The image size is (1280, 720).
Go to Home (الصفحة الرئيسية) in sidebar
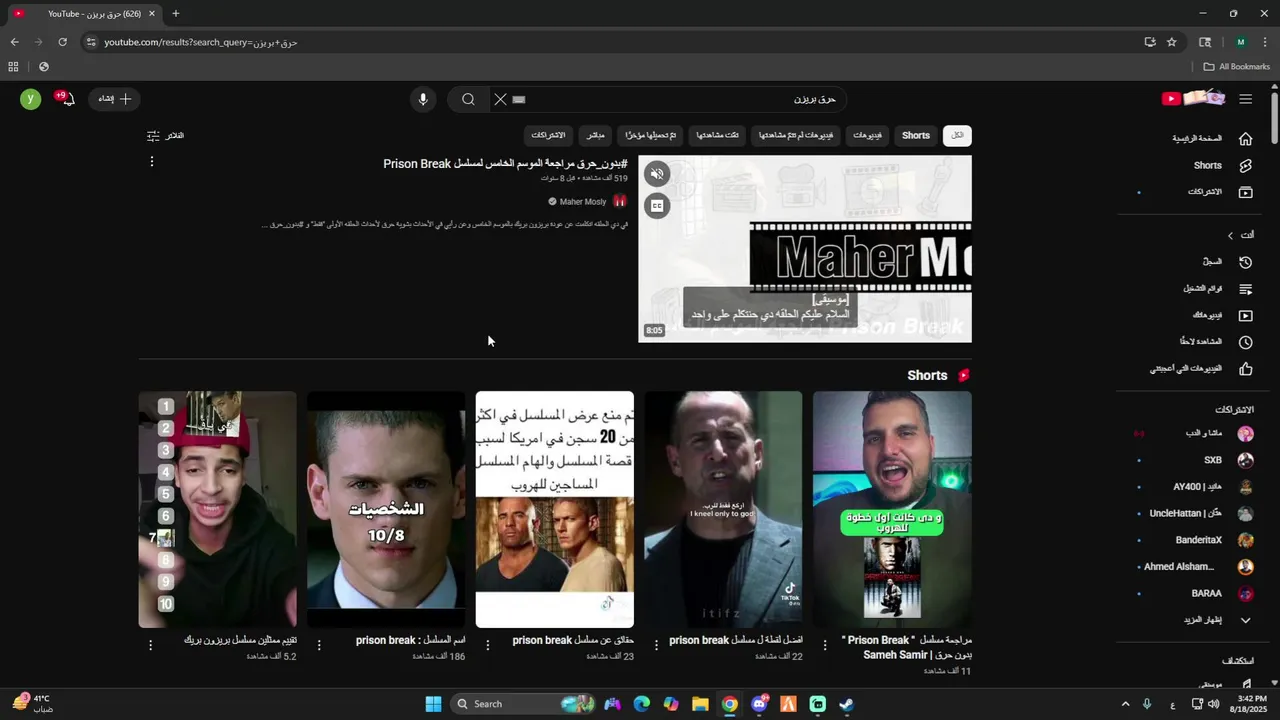tap(1212, 139)
